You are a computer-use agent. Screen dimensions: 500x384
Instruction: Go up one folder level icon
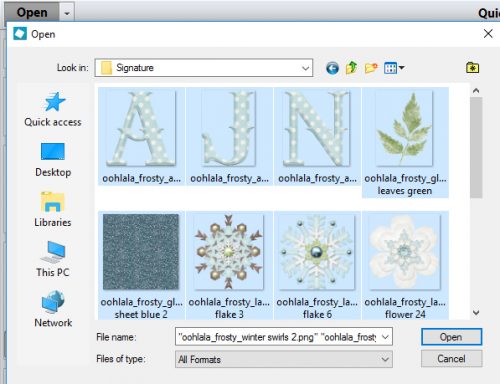point(351,68)
